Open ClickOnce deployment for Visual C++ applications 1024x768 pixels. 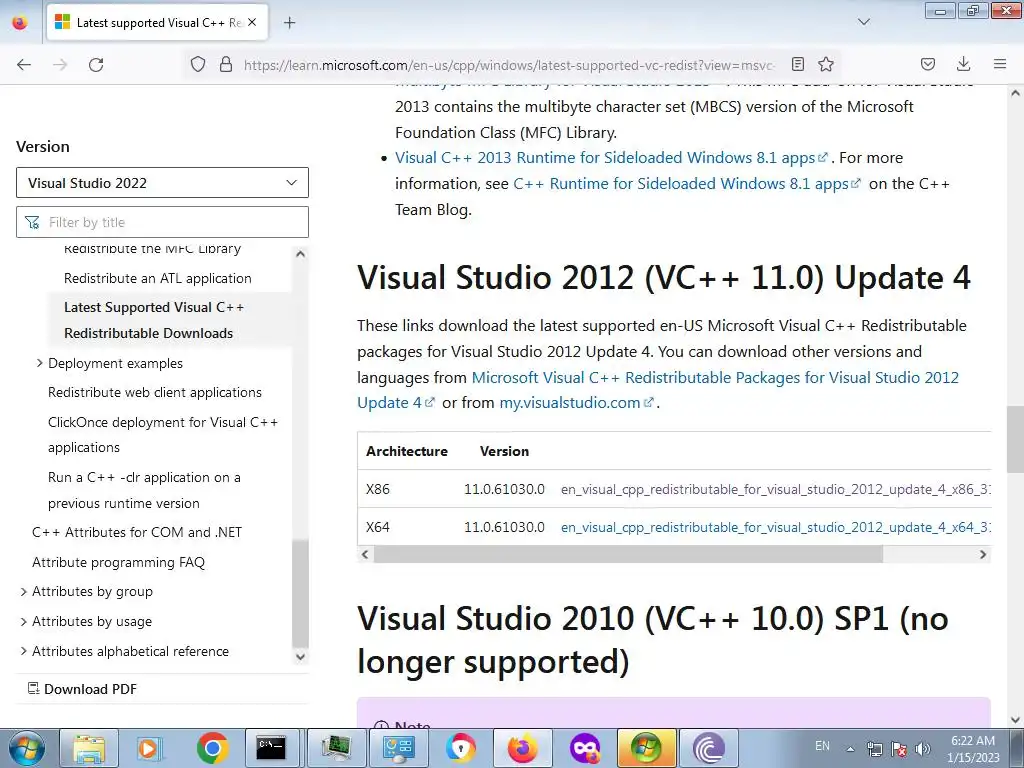pyautogui.click(x=163, y=435)
